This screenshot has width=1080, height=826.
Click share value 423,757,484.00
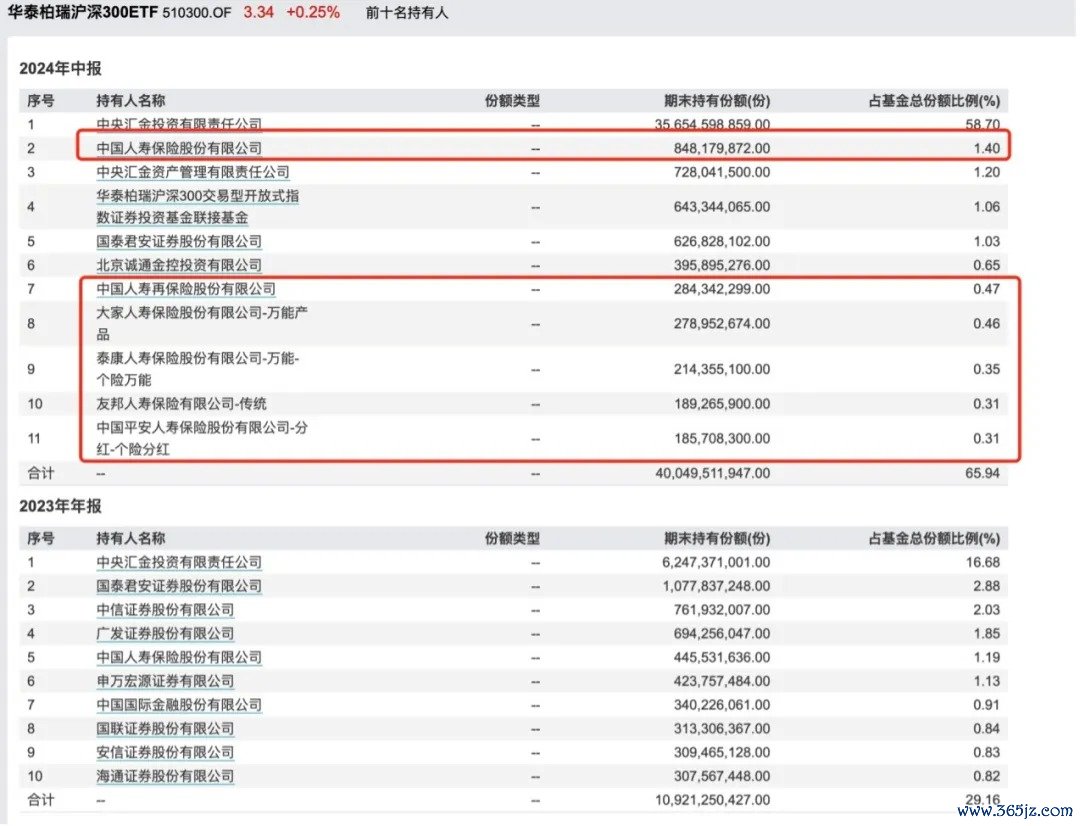(x=722, y=681)
